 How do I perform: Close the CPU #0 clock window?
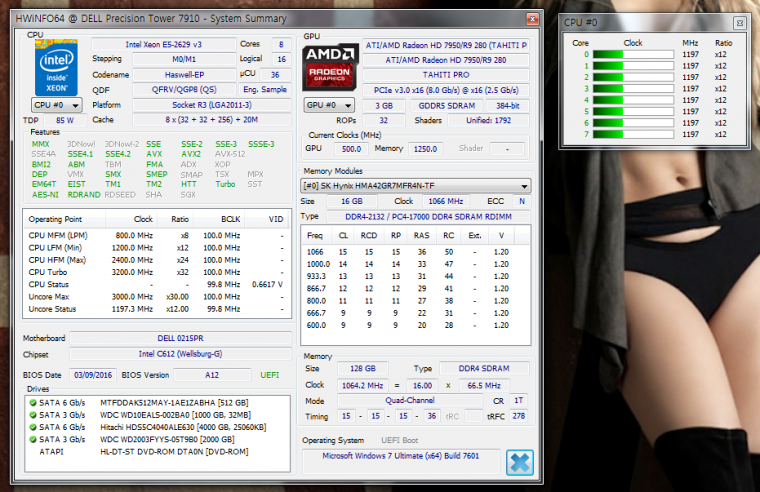(739, 22)
